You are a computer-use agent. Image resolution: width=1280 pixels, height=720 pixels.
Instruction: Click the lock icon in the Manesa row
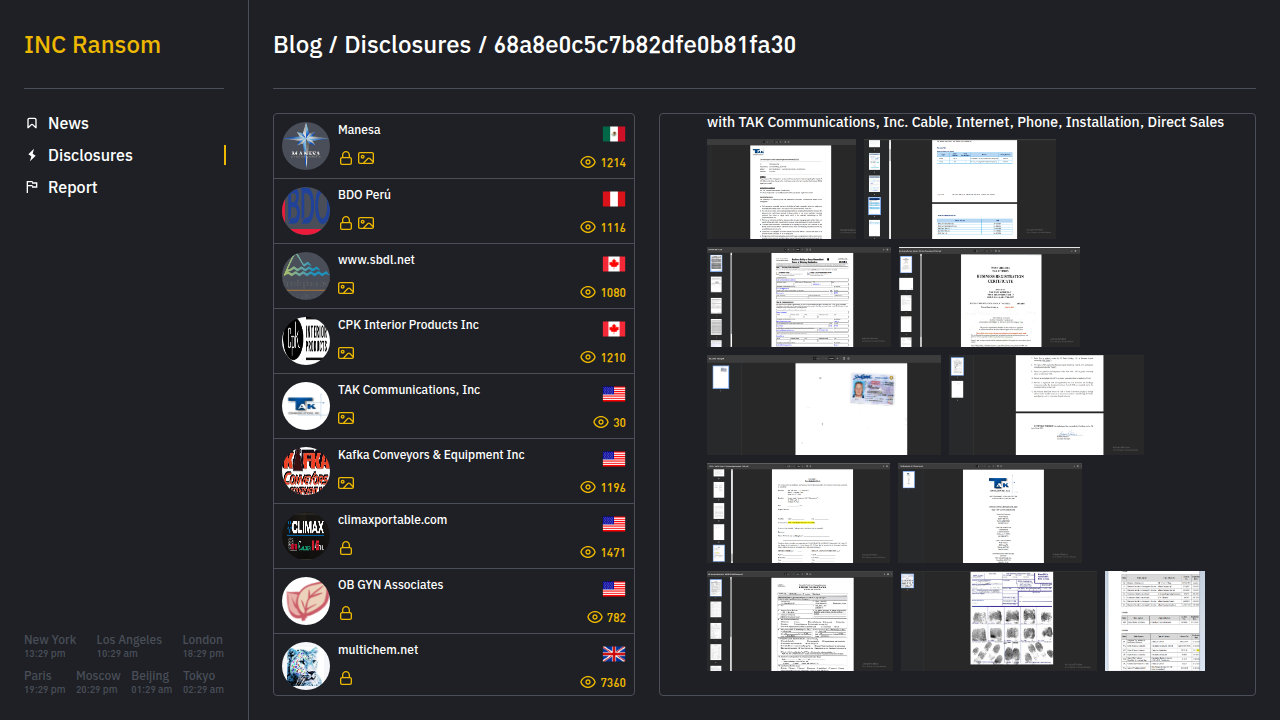[346, 158]
